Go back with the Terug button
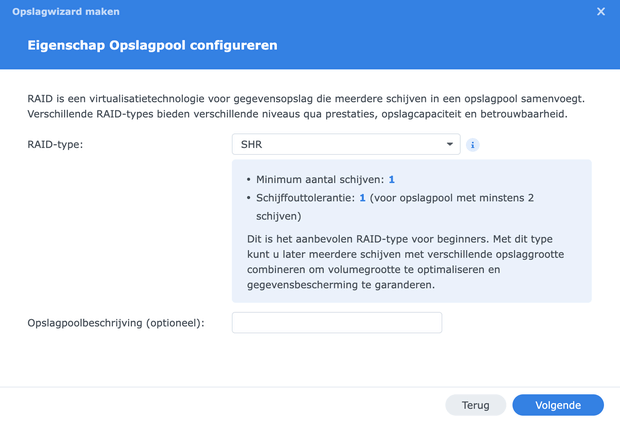The height and width of the screenshot is (421, 620). [x=475, y=405]
